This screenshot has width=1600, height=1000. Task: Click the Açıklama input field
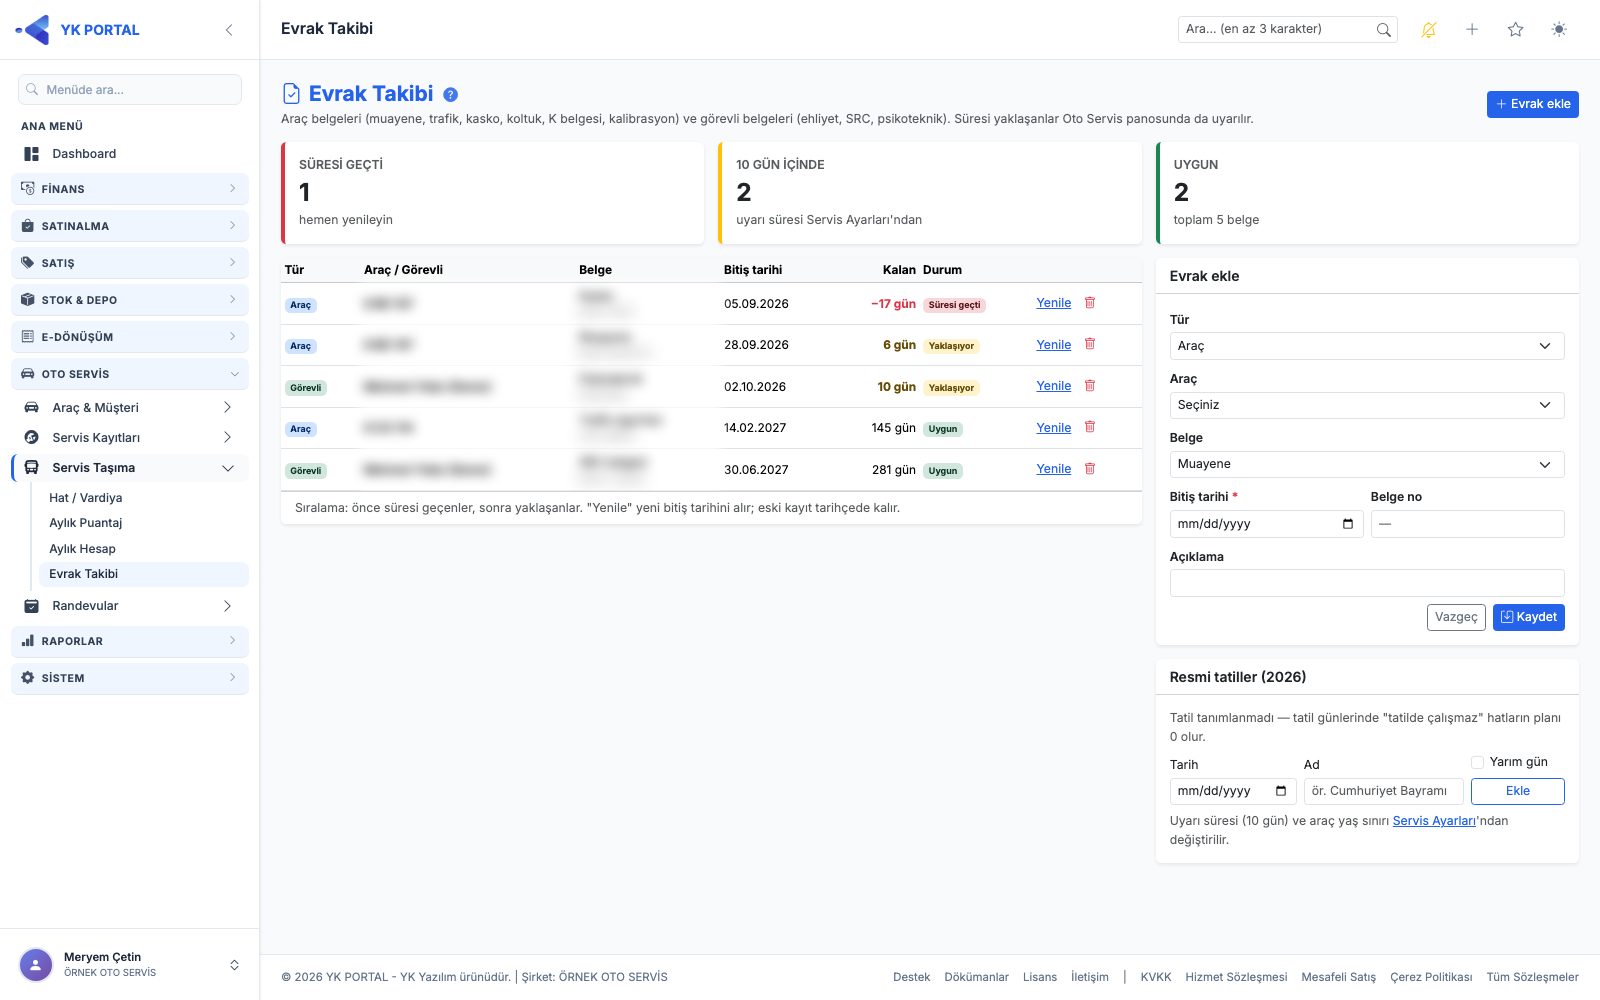point(1367,583)
